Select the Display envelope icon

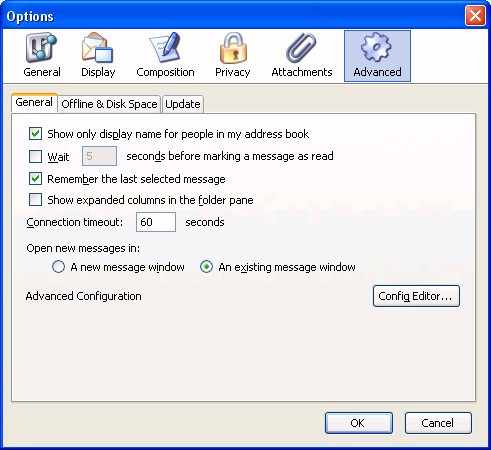(98, 47)
